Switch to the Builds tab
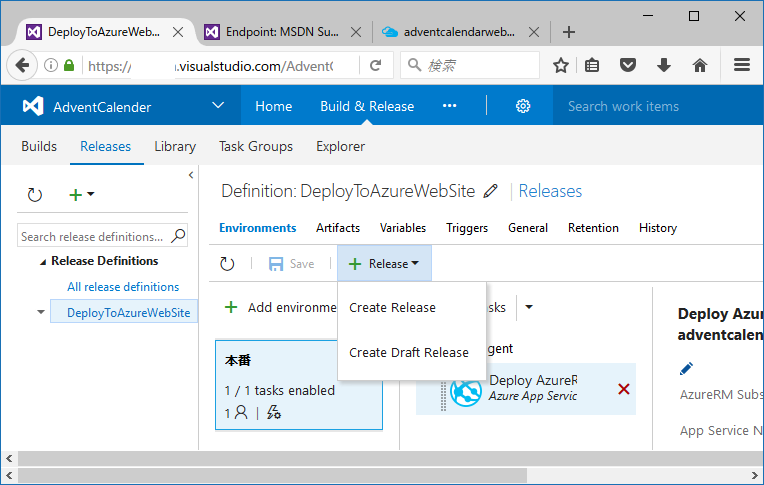Viewport: 764px width, 485px height. (x=39, y=146)
